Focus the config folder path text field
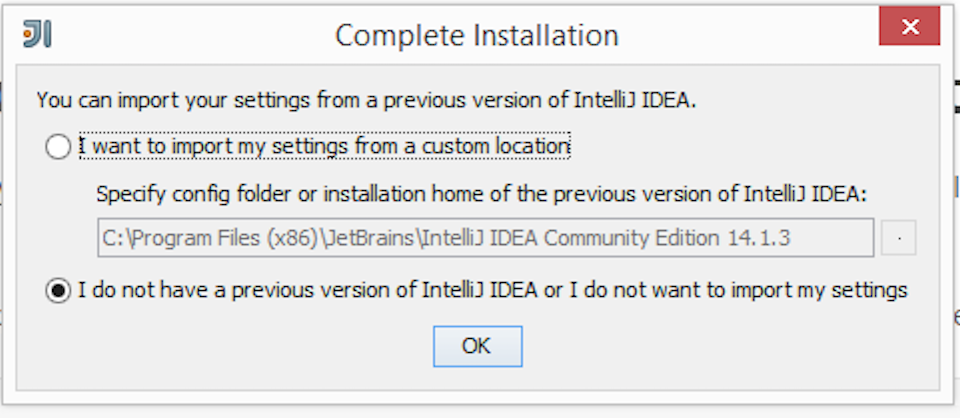Image resolution: width=960 pixels, height=418 pixels. click(x=486, y=237)
